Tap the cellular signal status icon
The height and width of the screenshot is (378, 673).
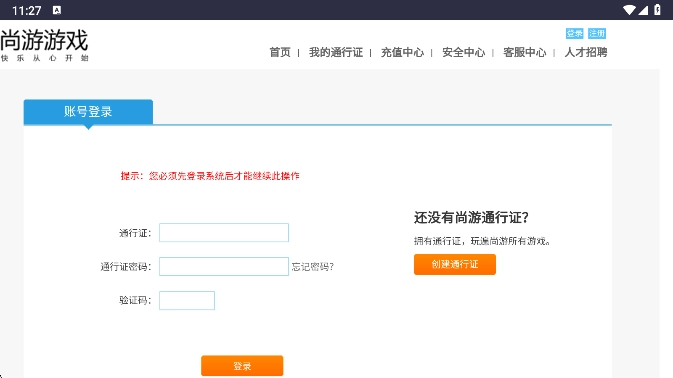pos(643,10)
